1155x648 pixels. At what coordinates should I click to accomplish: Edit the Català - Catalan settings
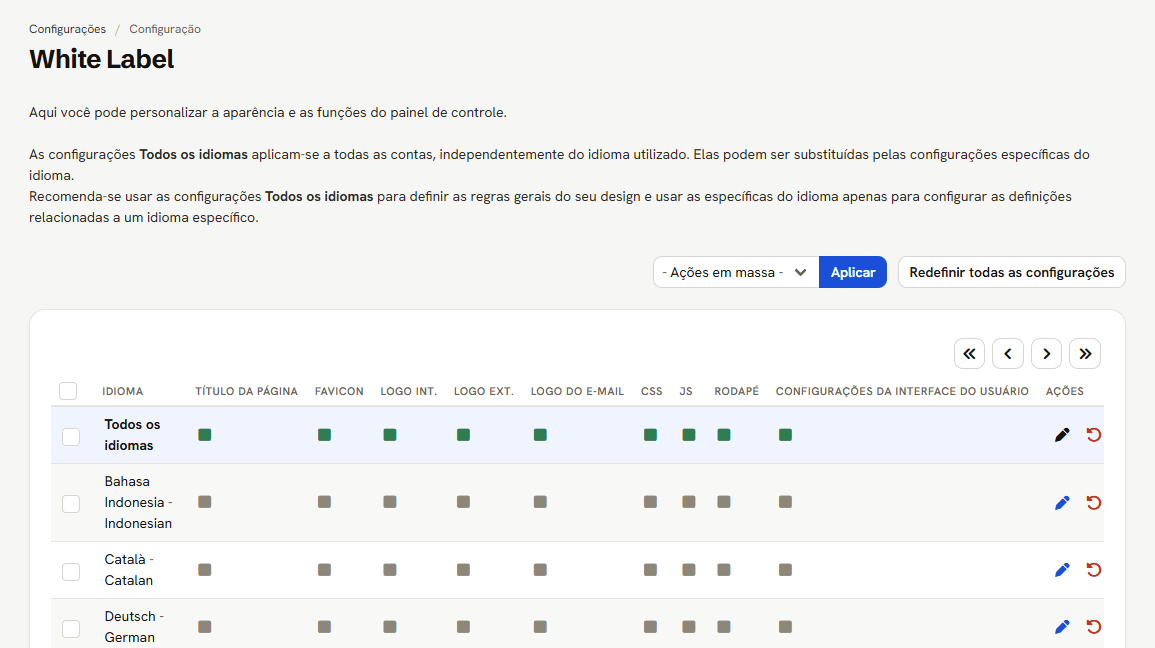click(x=1061, y=570)
